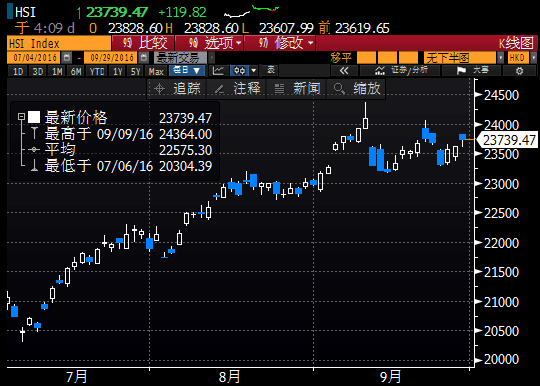Set range to 1M
540x386 pixels.
[x=57, y=71]
